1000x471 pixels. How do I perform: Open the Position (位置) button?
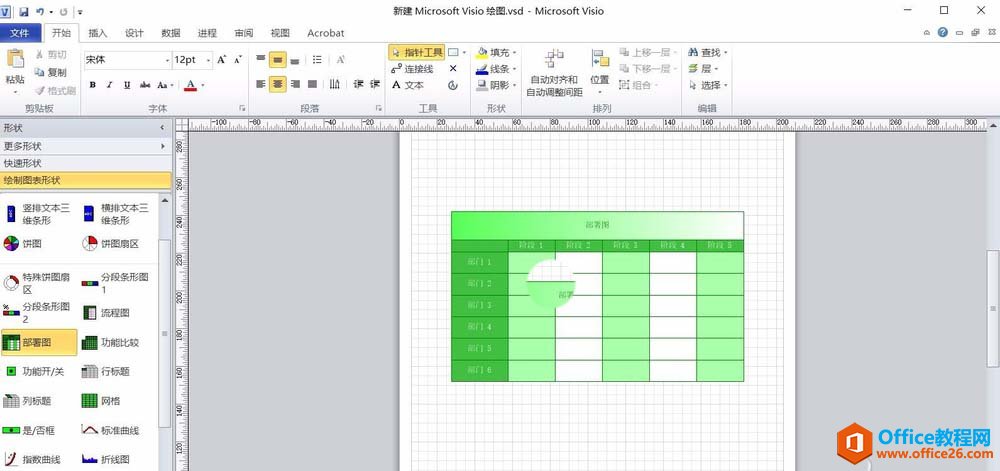point(599,72)
